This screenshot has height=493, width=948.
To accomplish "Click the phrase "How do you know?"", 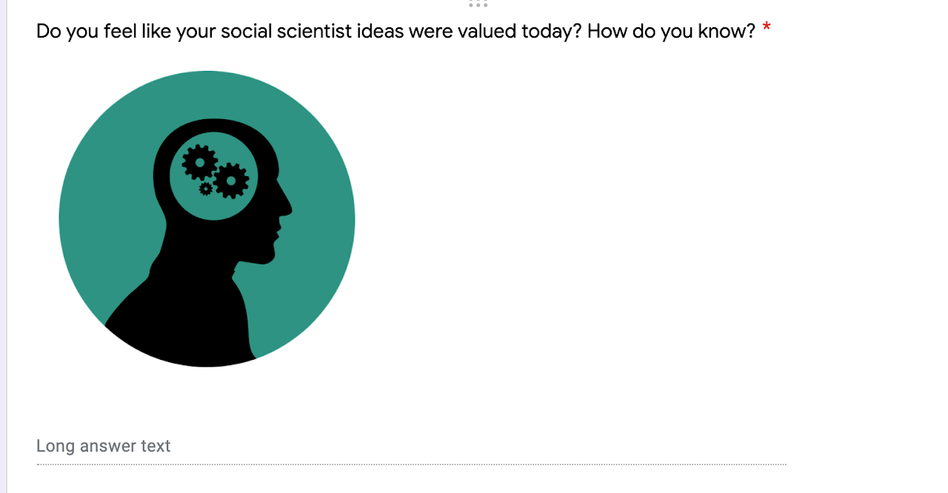I will [670, 31].
